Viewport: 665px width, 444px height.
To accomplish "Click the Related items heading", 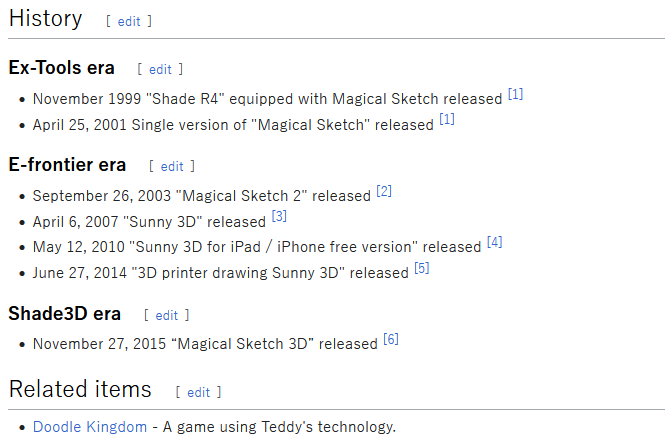I will (80, 389).
